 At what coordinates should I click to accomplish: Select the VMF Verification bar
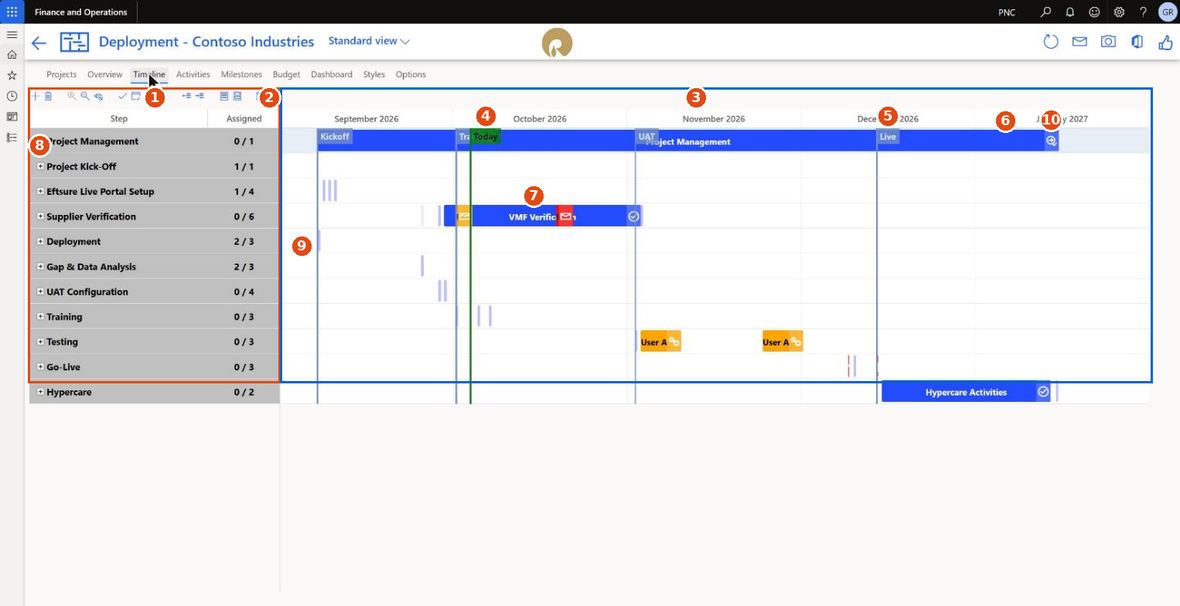543,216
